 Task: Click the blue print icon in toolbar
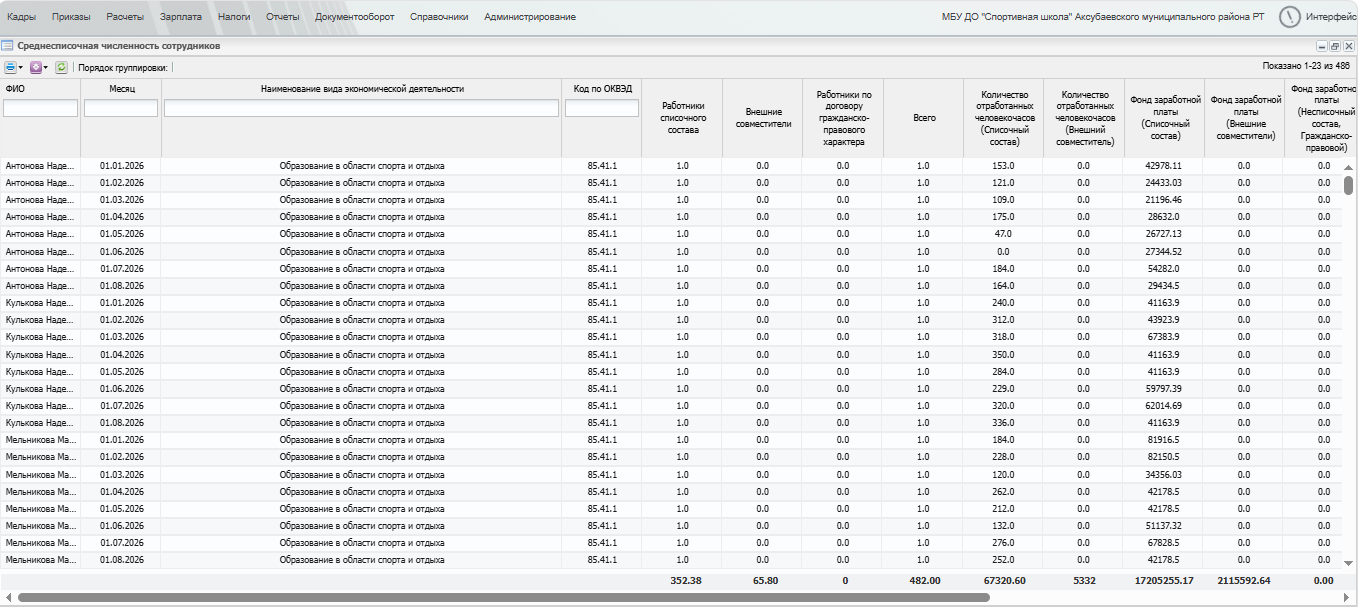pyautogui.click(x=10, y=67)
